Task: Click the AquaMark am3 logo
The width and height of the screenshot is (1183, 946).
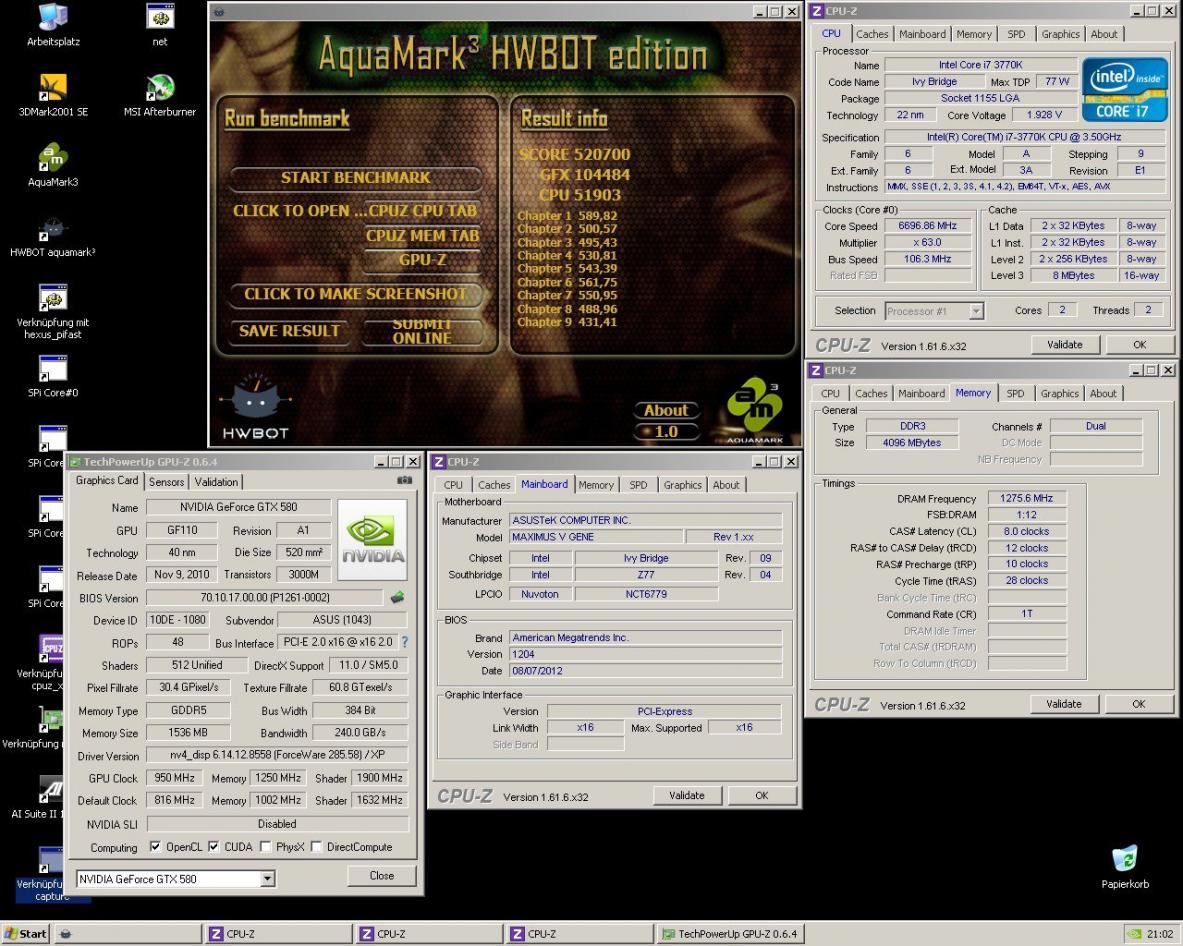Action: [x=755, y=409]
